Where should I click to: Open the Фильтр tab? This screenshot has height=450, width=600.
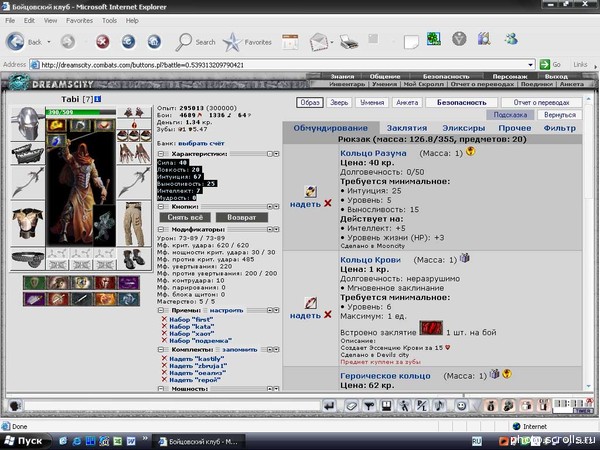click(559, 128)
